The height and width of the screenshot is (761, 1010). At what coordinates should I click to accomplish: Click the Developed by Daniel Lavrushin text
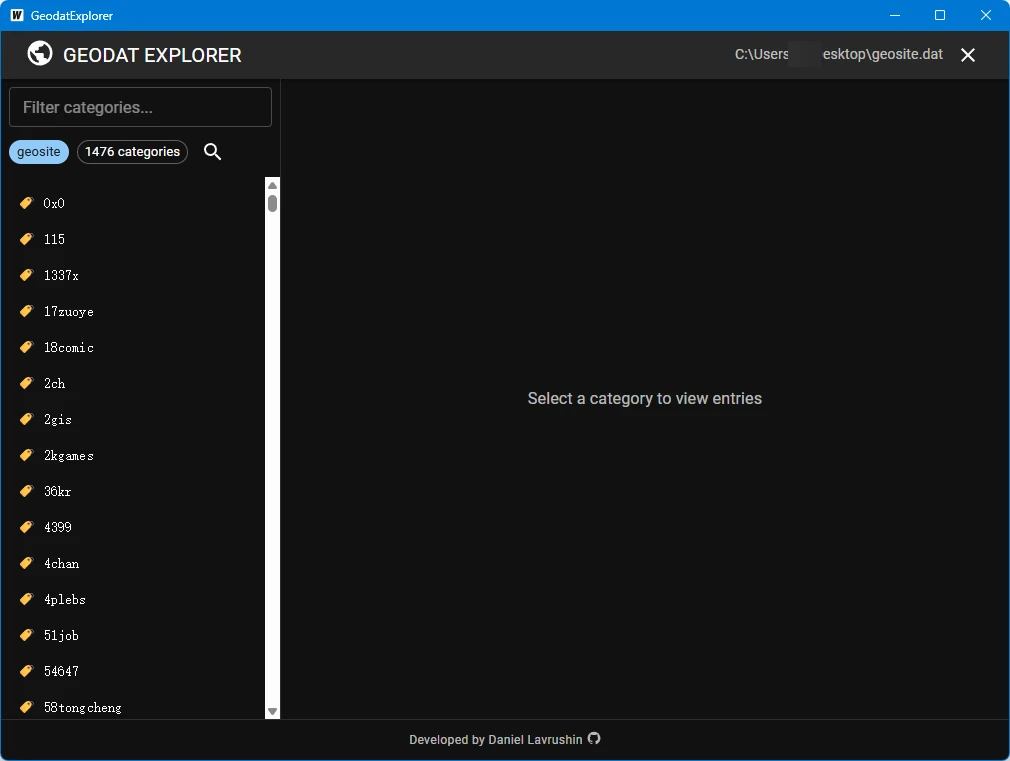tap(495, 740)
